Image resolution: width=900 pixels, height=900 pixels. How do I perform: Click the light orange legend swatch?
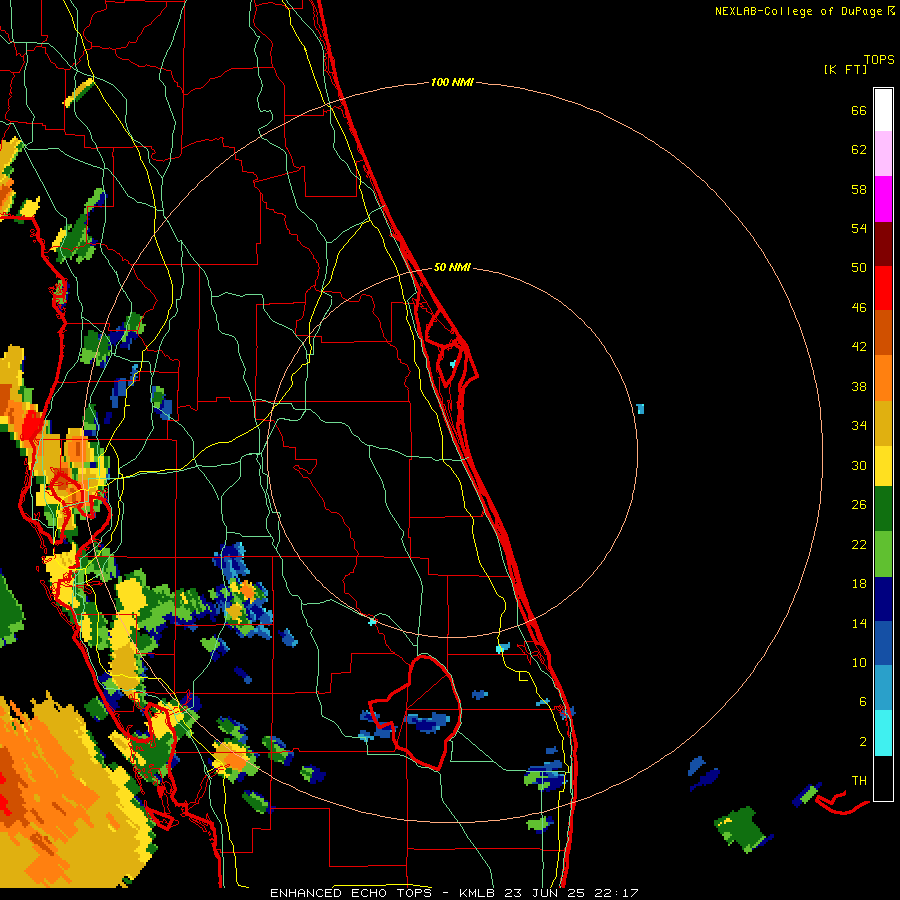[883, 378]
